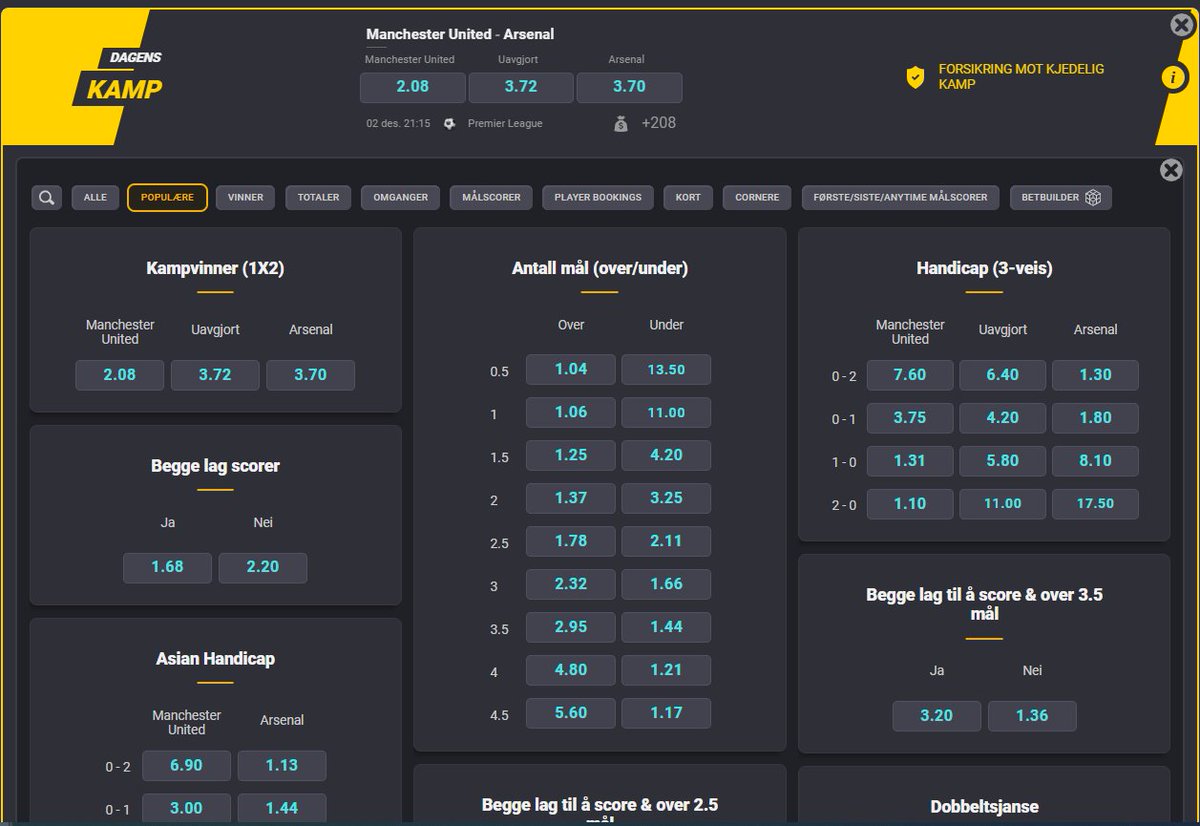Select Uavgjort 3.72 in Kampvinner
Screen dimensions: 1200x826
click(215, 375)
